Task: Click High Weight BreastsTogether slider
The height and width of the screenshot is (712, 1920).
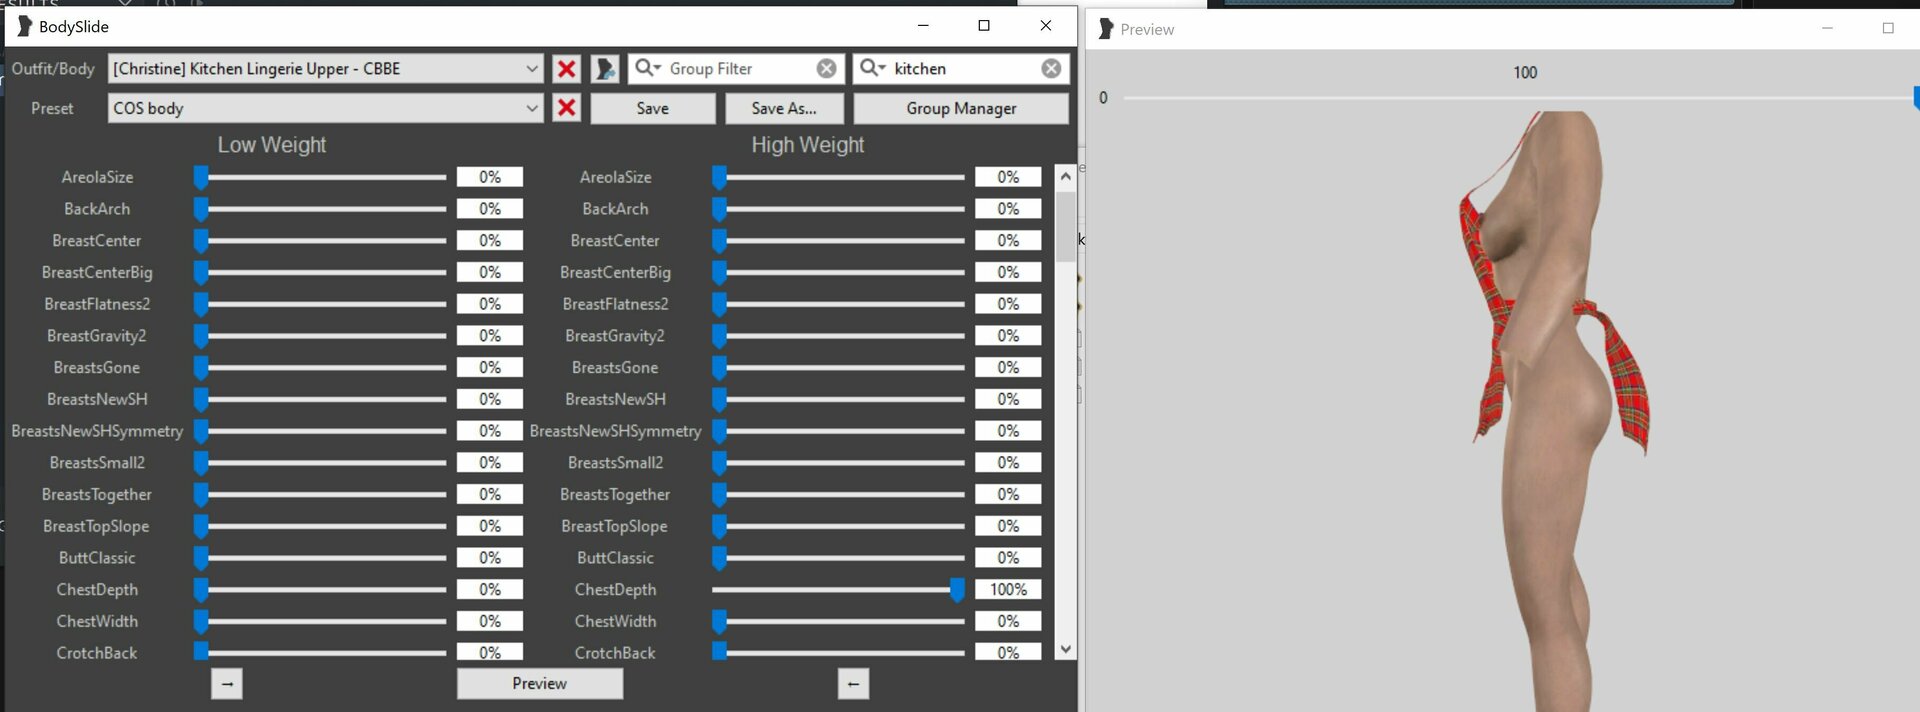Action: tap(838, 495)
